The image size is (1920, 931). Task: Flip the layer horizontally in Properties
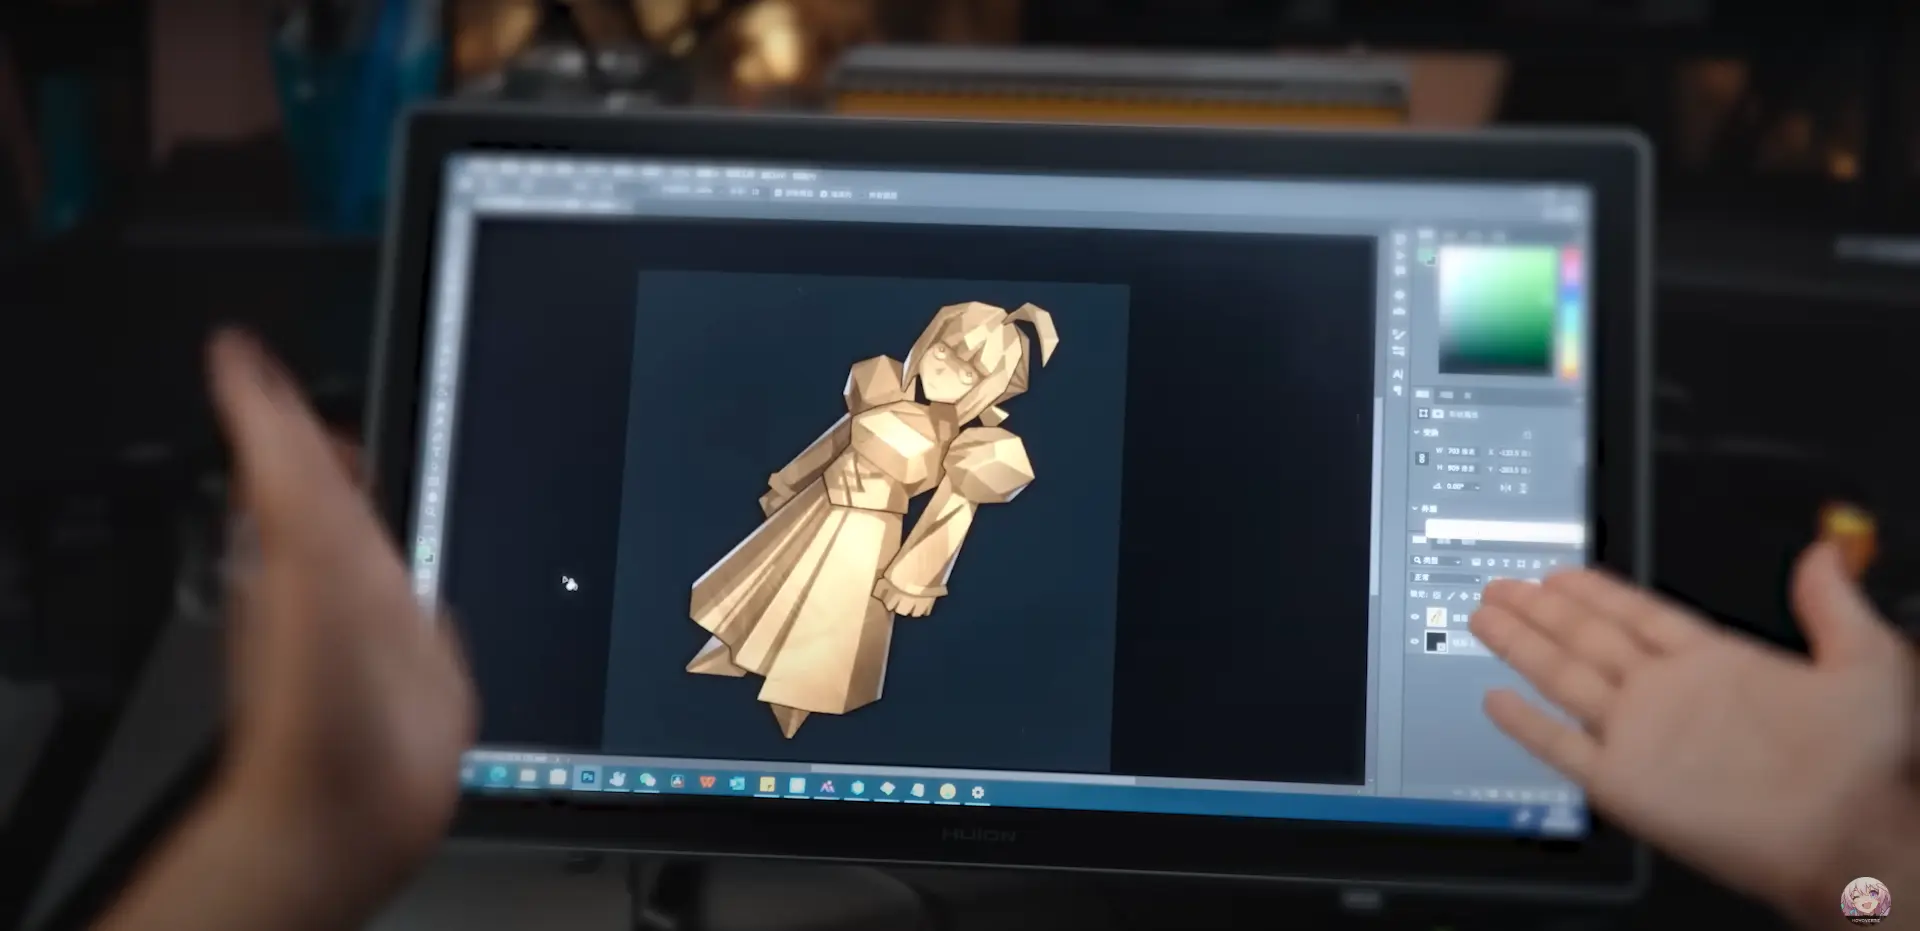[1506, 487]
